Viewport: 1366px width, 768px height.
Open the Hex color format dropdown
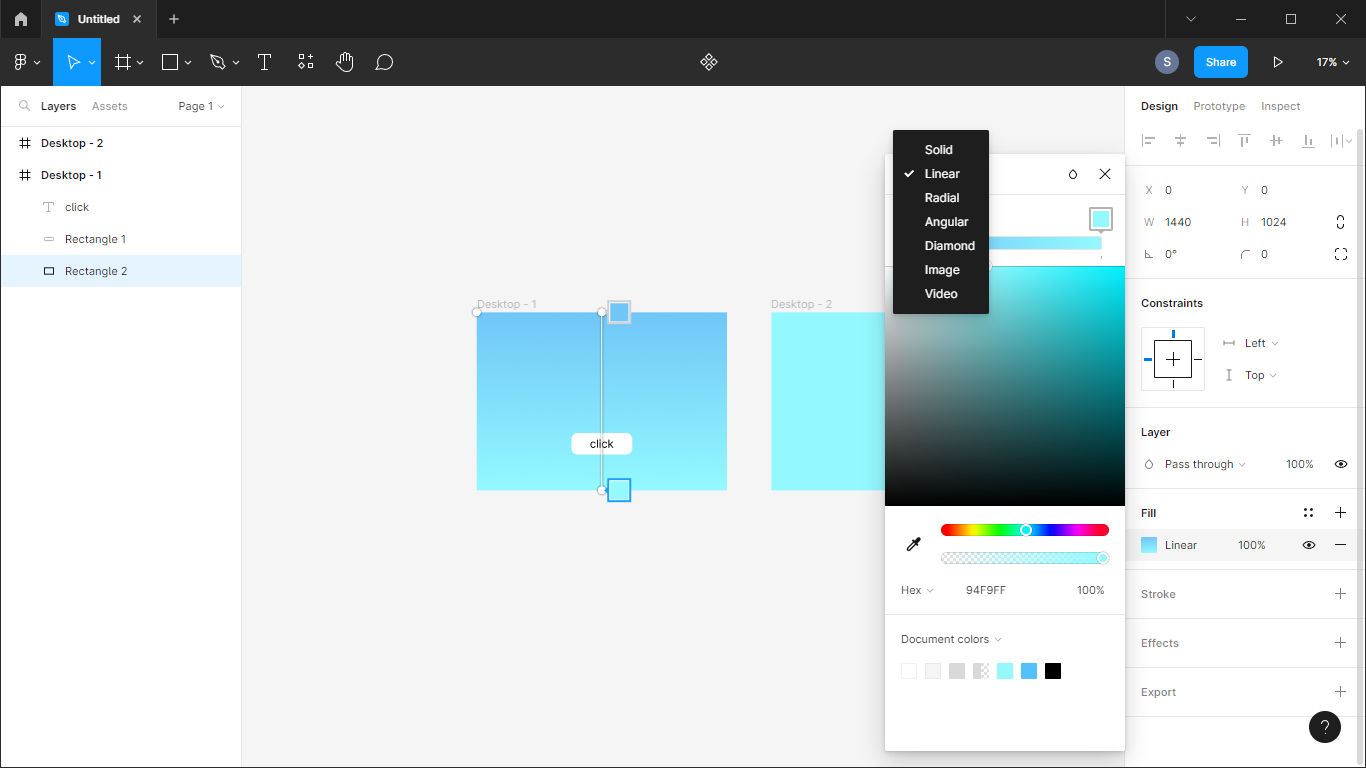tap(917, 590)
